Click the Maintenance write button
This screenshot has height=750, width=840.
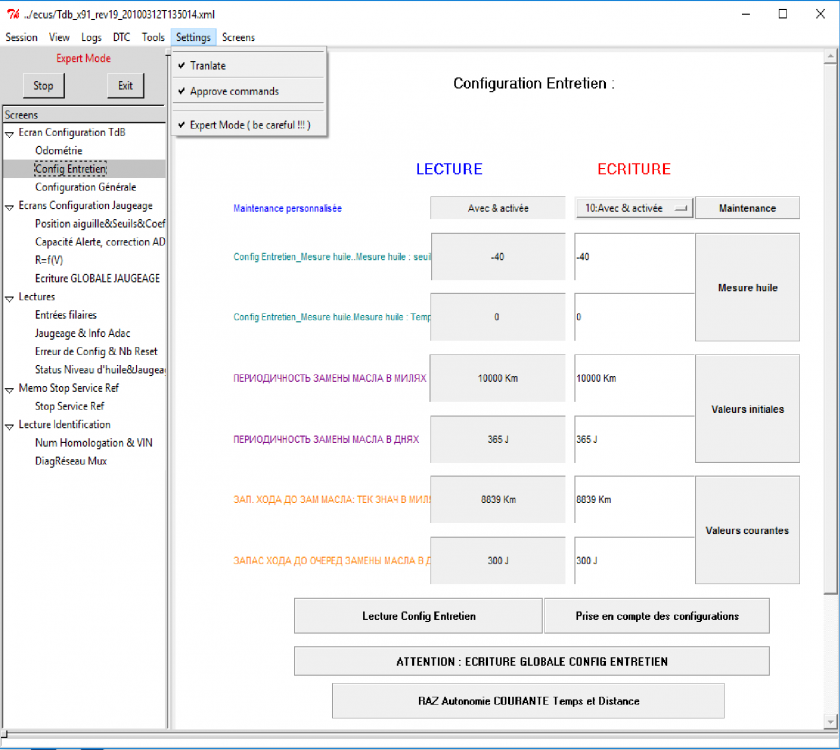coord(747,208)
